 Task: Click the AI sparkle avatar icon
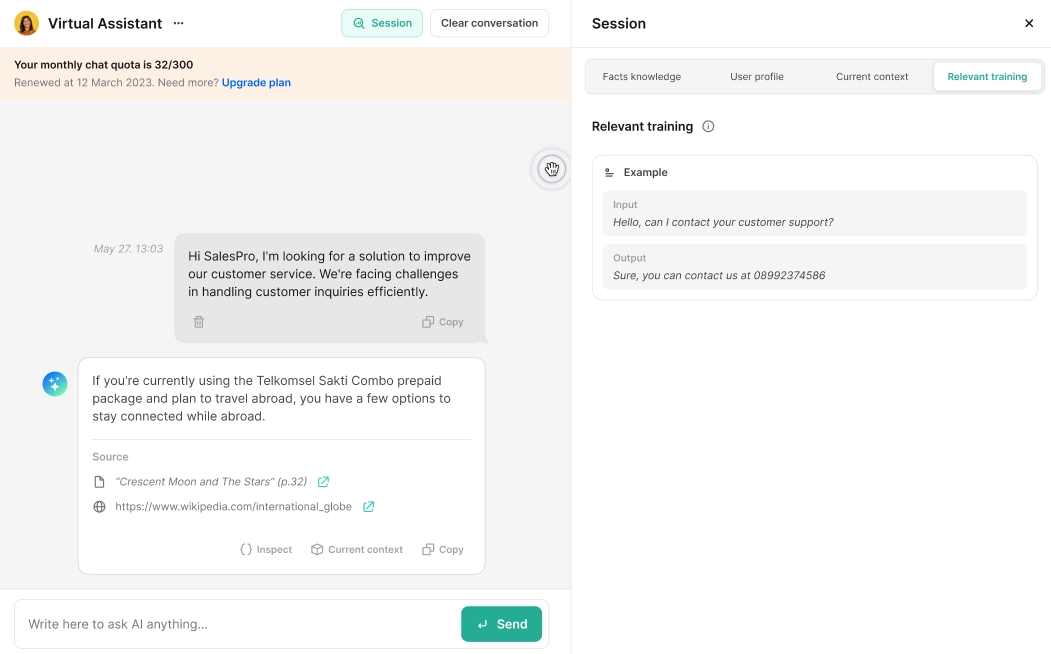pyautogui.click(x=55, y=384)
